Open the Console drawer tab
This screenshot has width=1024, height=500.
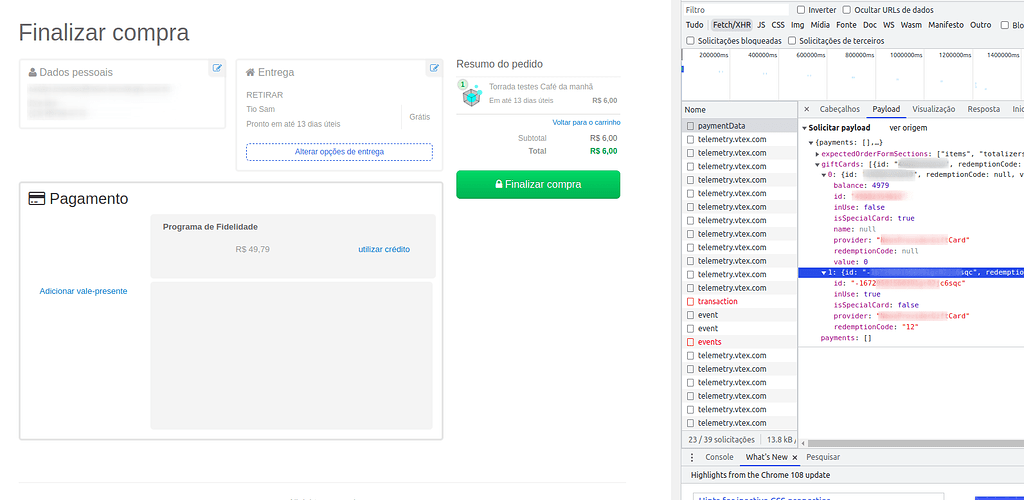(719, 458)
